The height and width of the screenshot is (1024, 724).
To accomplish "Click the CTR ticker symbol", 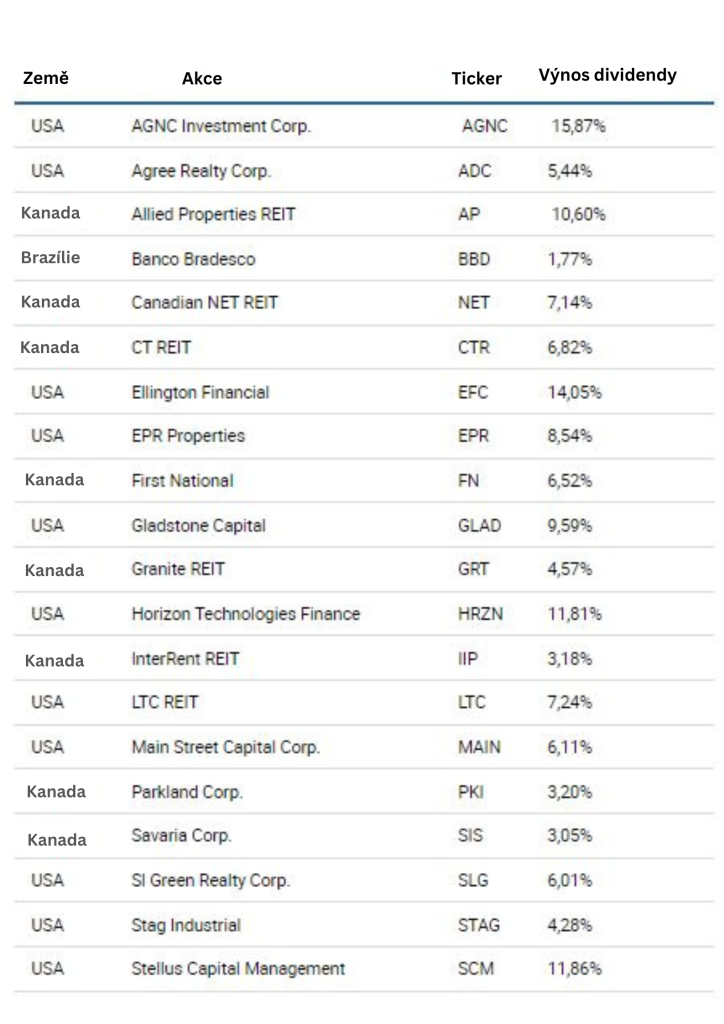I will click(474, 348).
